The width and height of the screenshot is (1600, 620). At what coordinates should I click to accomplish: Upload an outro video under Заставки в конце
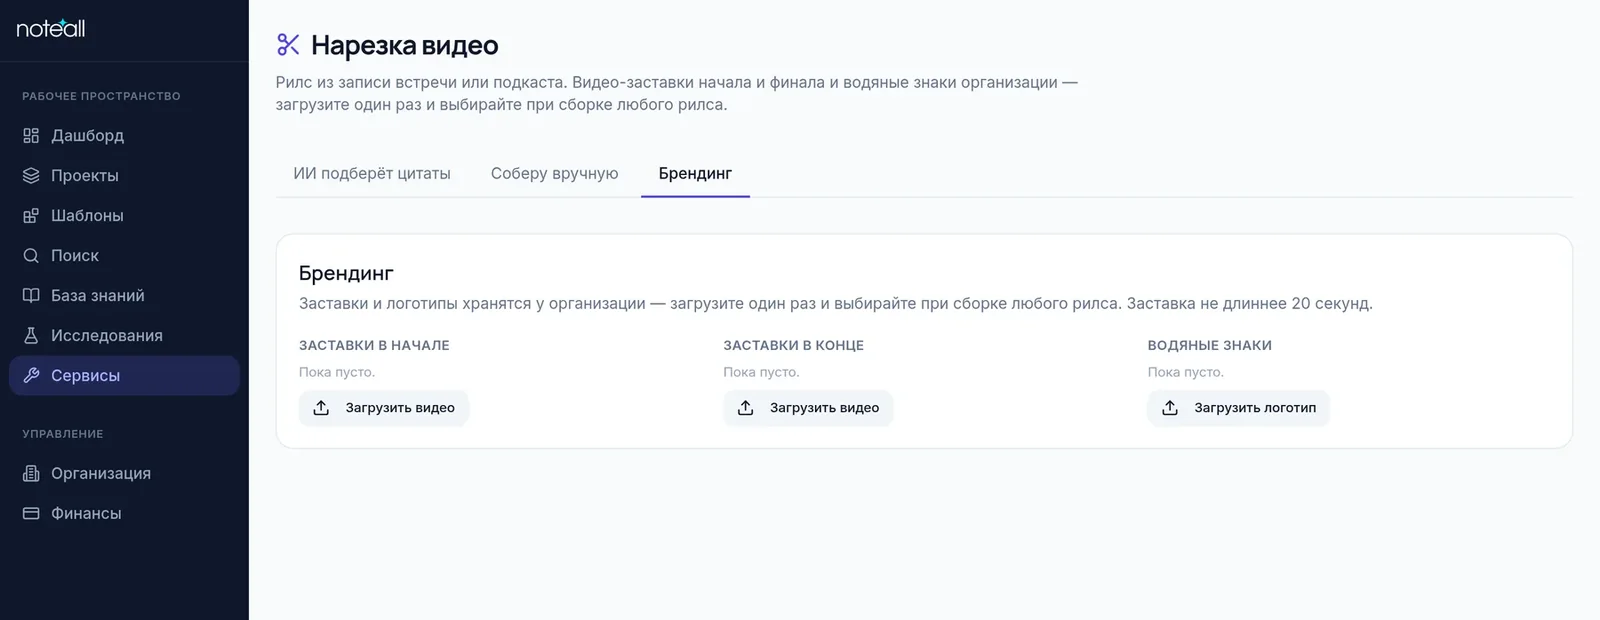(808, 408)
